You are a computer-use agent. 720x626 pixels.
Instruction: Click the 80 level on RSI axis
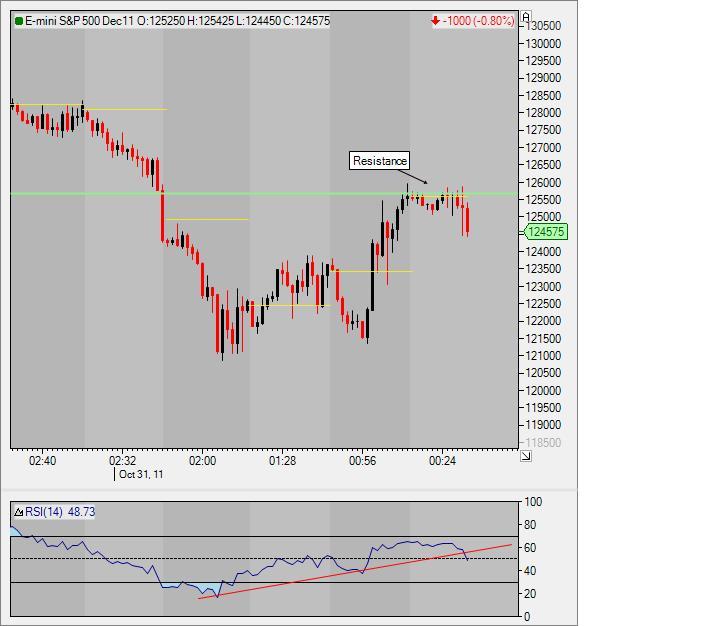[530, 525]
